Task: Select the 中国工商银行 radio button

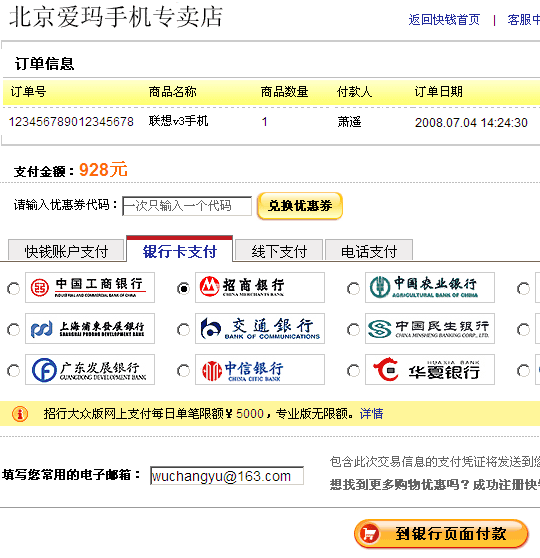Action: coord(14,289)
